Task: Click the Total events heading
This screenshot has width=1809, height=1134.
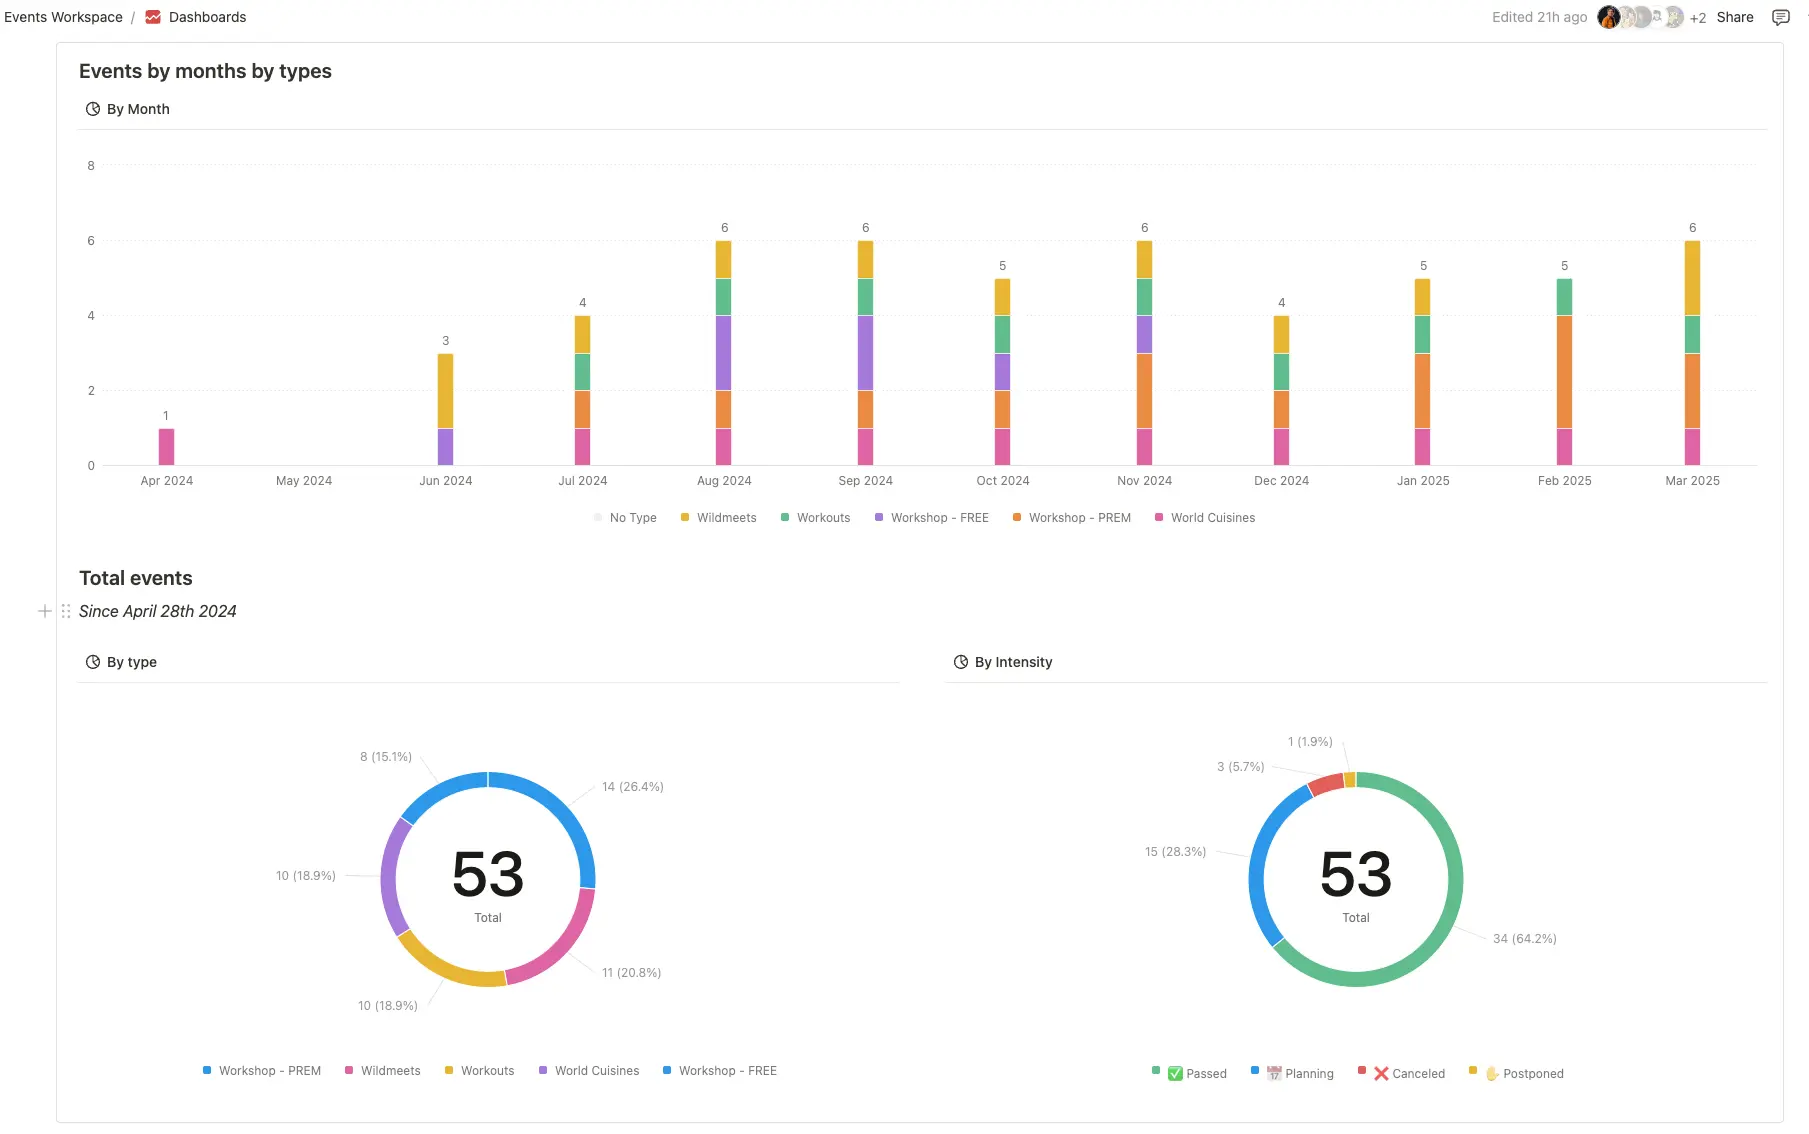Action: pyautogui.click(x=136, y=578)
